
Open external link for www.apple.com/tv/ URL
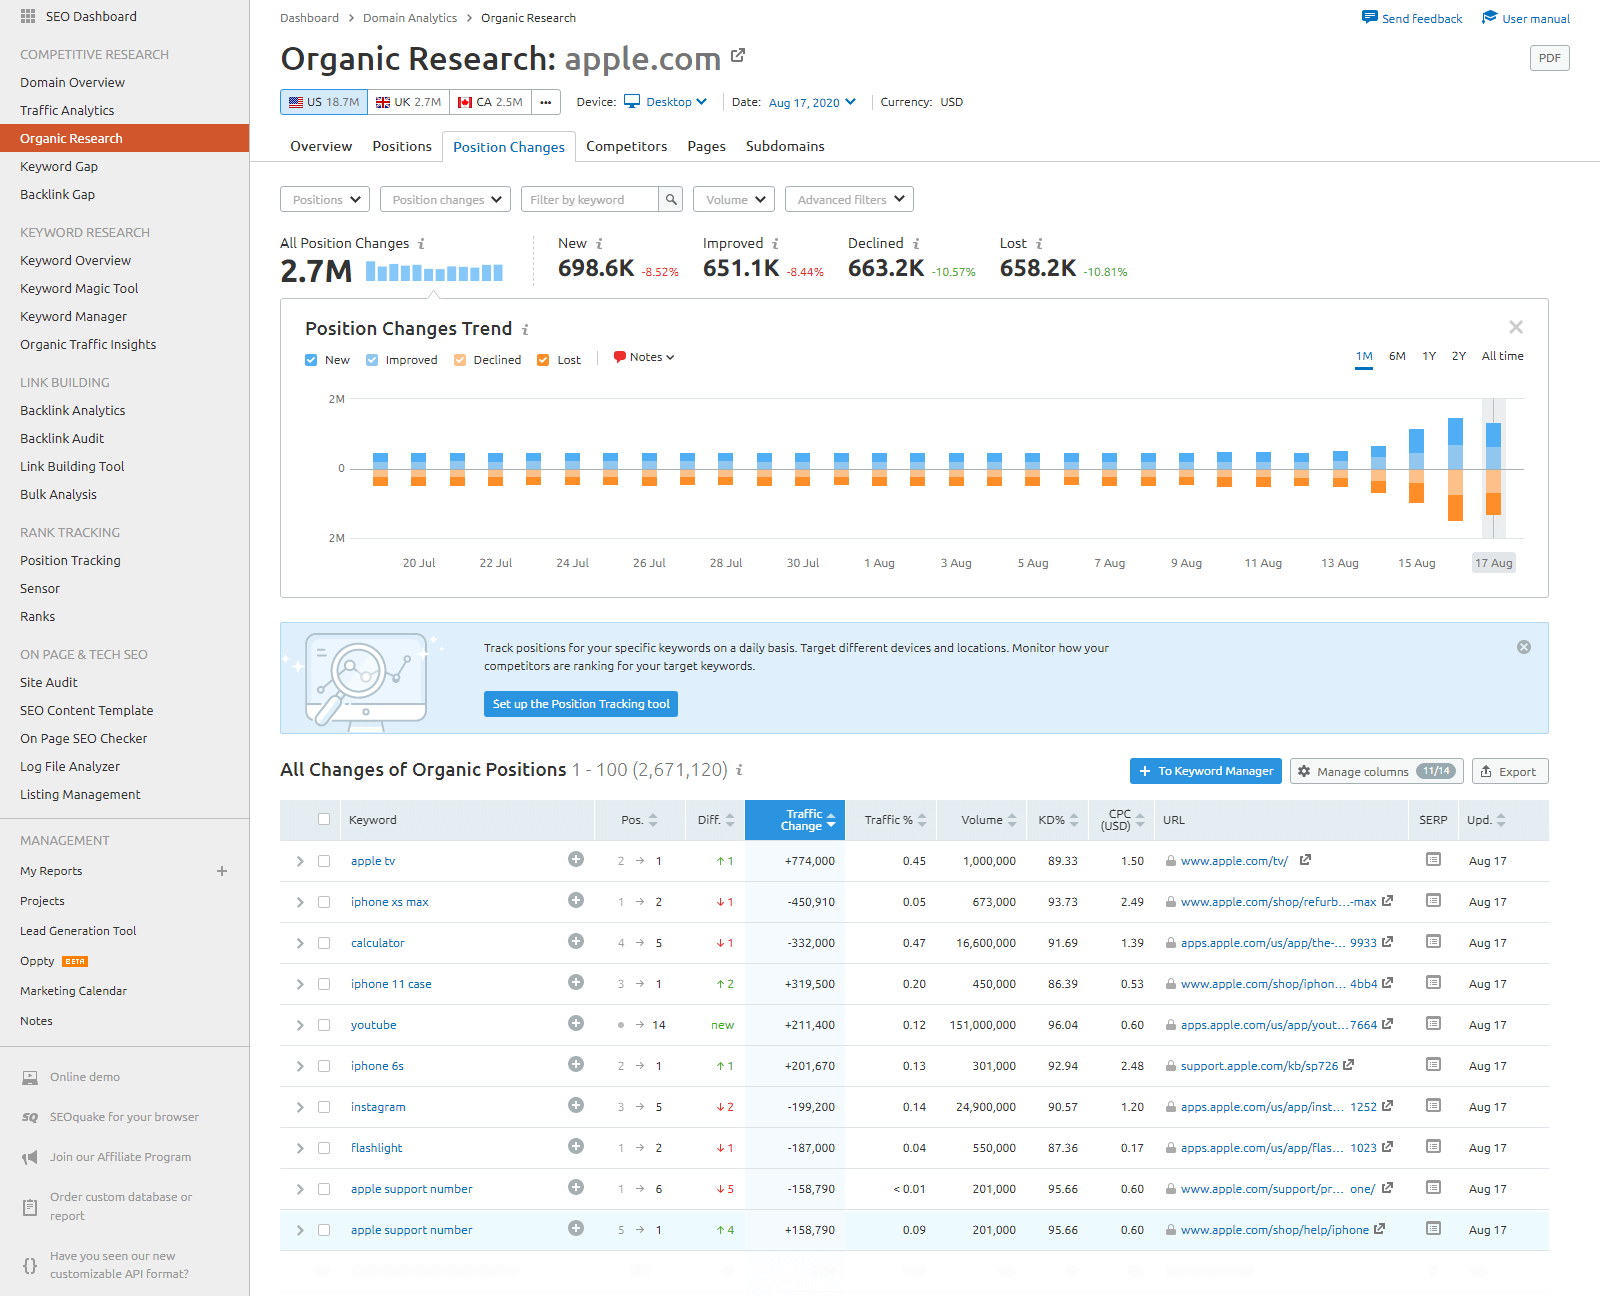1305,860
